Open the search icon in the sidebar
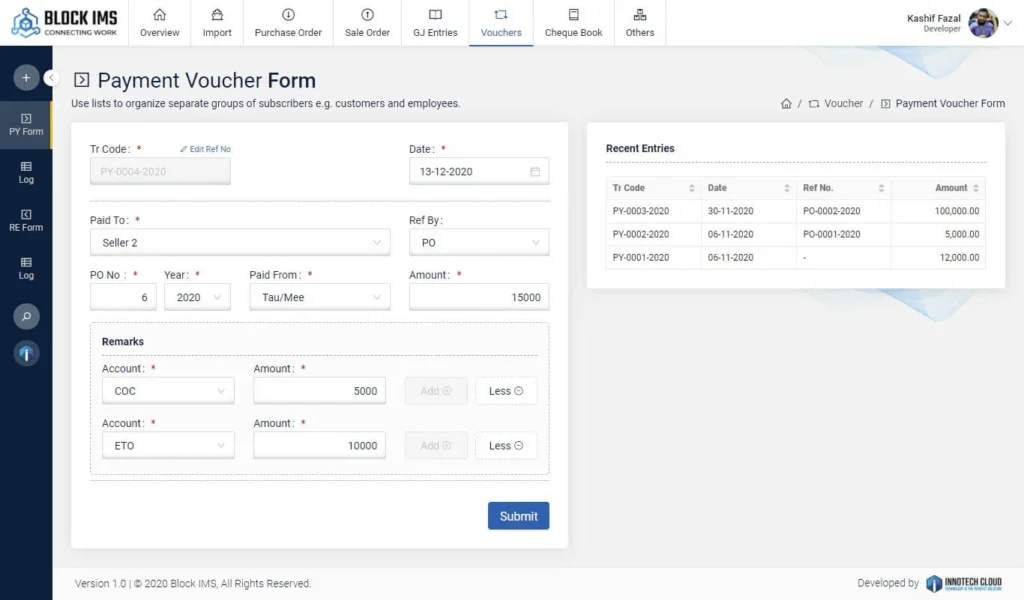 point(26,316)
